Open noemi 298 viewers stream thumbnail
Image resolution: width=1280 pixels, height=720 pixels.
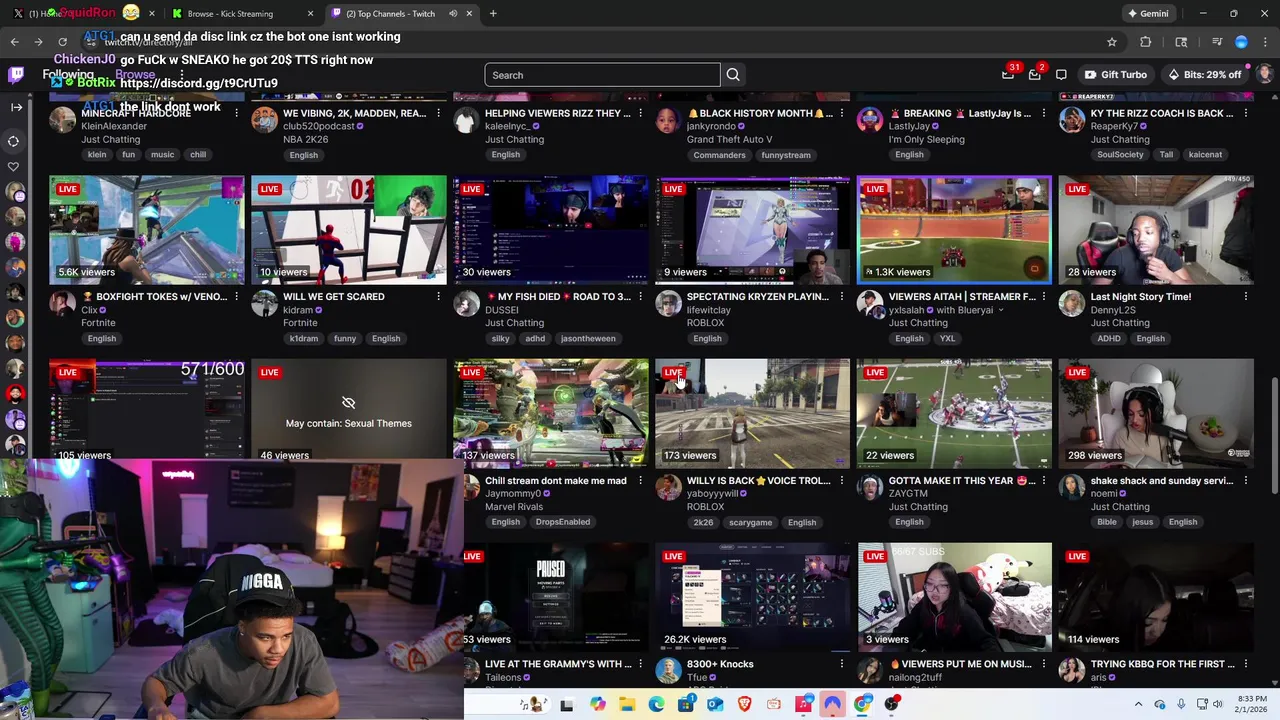[x=1156, y=413]
